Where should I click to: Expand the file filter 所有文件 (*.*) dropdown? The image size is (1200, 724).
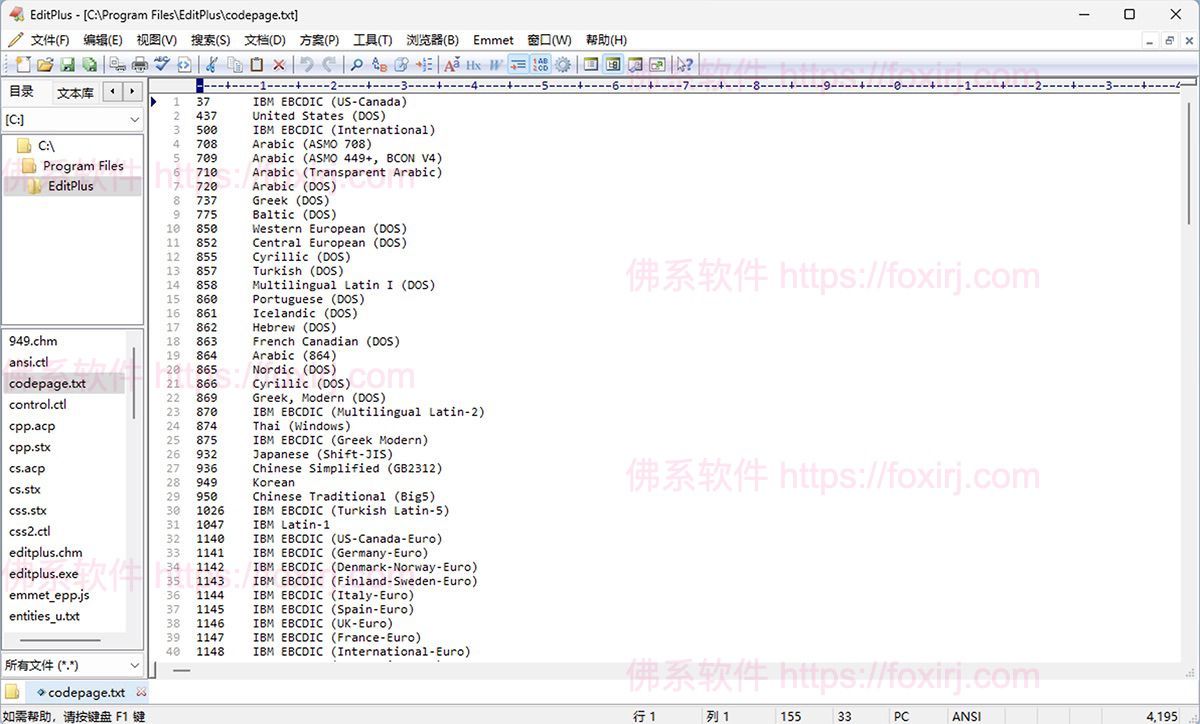[x=73, y=665]
